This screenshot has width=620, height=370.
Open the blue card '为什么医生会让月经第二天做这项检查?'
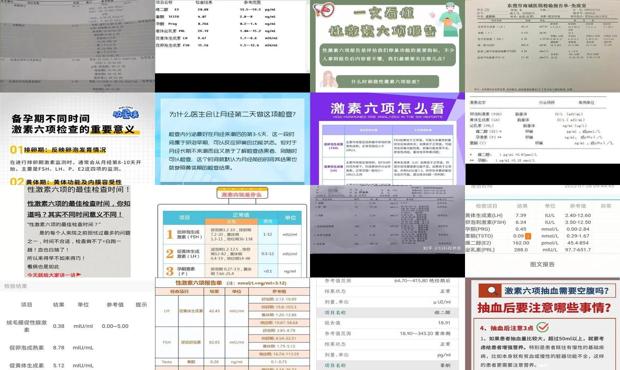(x=232, y=139)
